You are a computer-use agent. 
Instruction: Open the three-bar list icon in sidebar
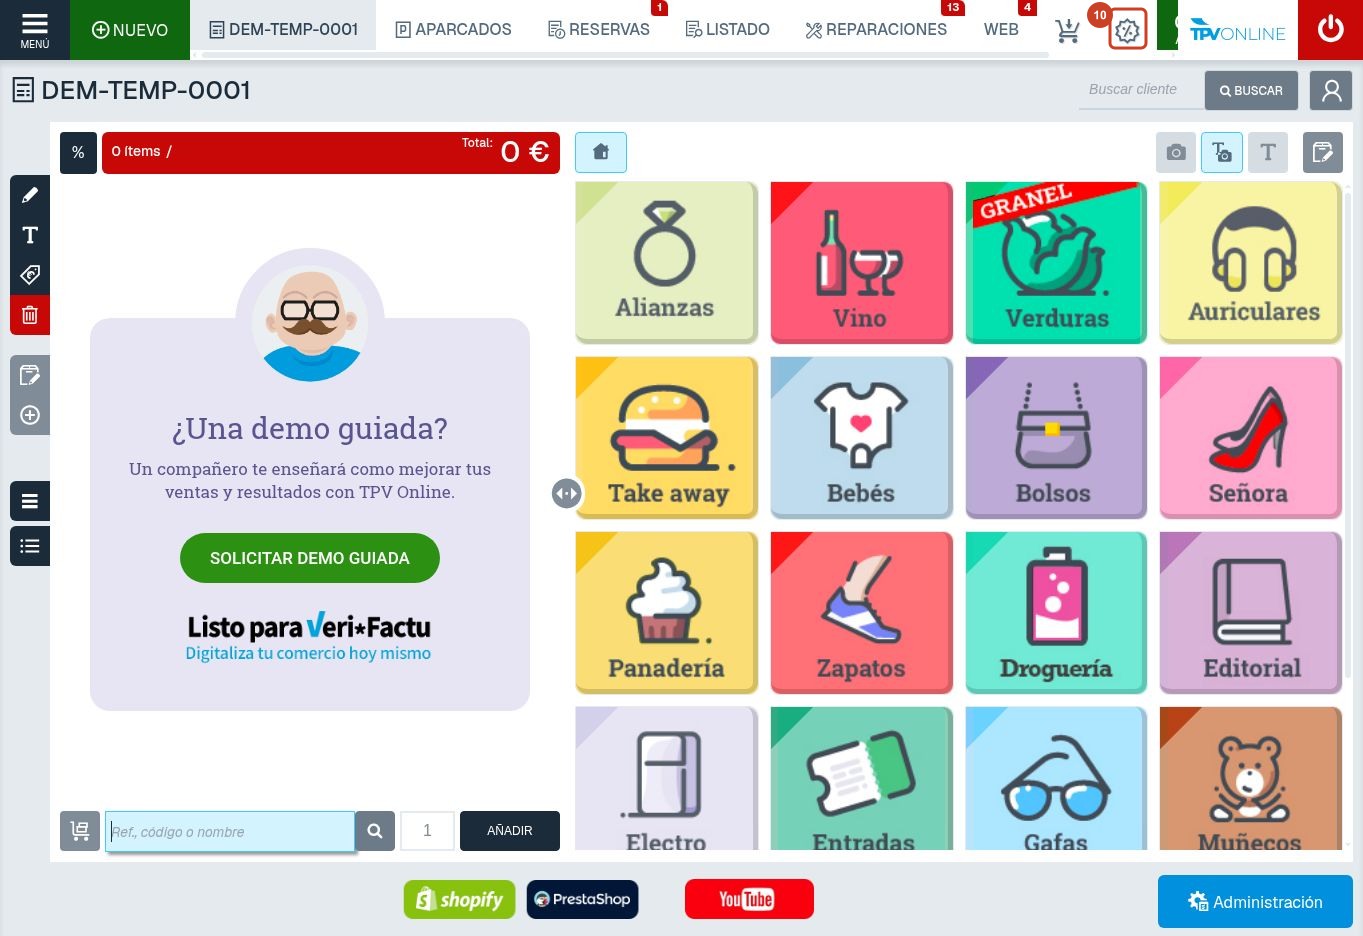tap(30, 501)
